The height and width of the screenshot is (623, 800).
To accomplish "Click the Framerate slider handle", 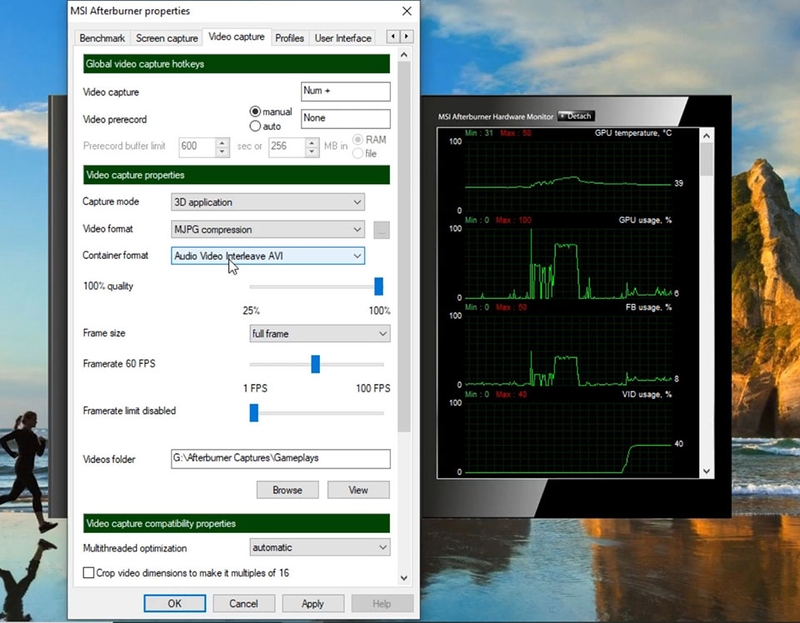I will point(315,364).
